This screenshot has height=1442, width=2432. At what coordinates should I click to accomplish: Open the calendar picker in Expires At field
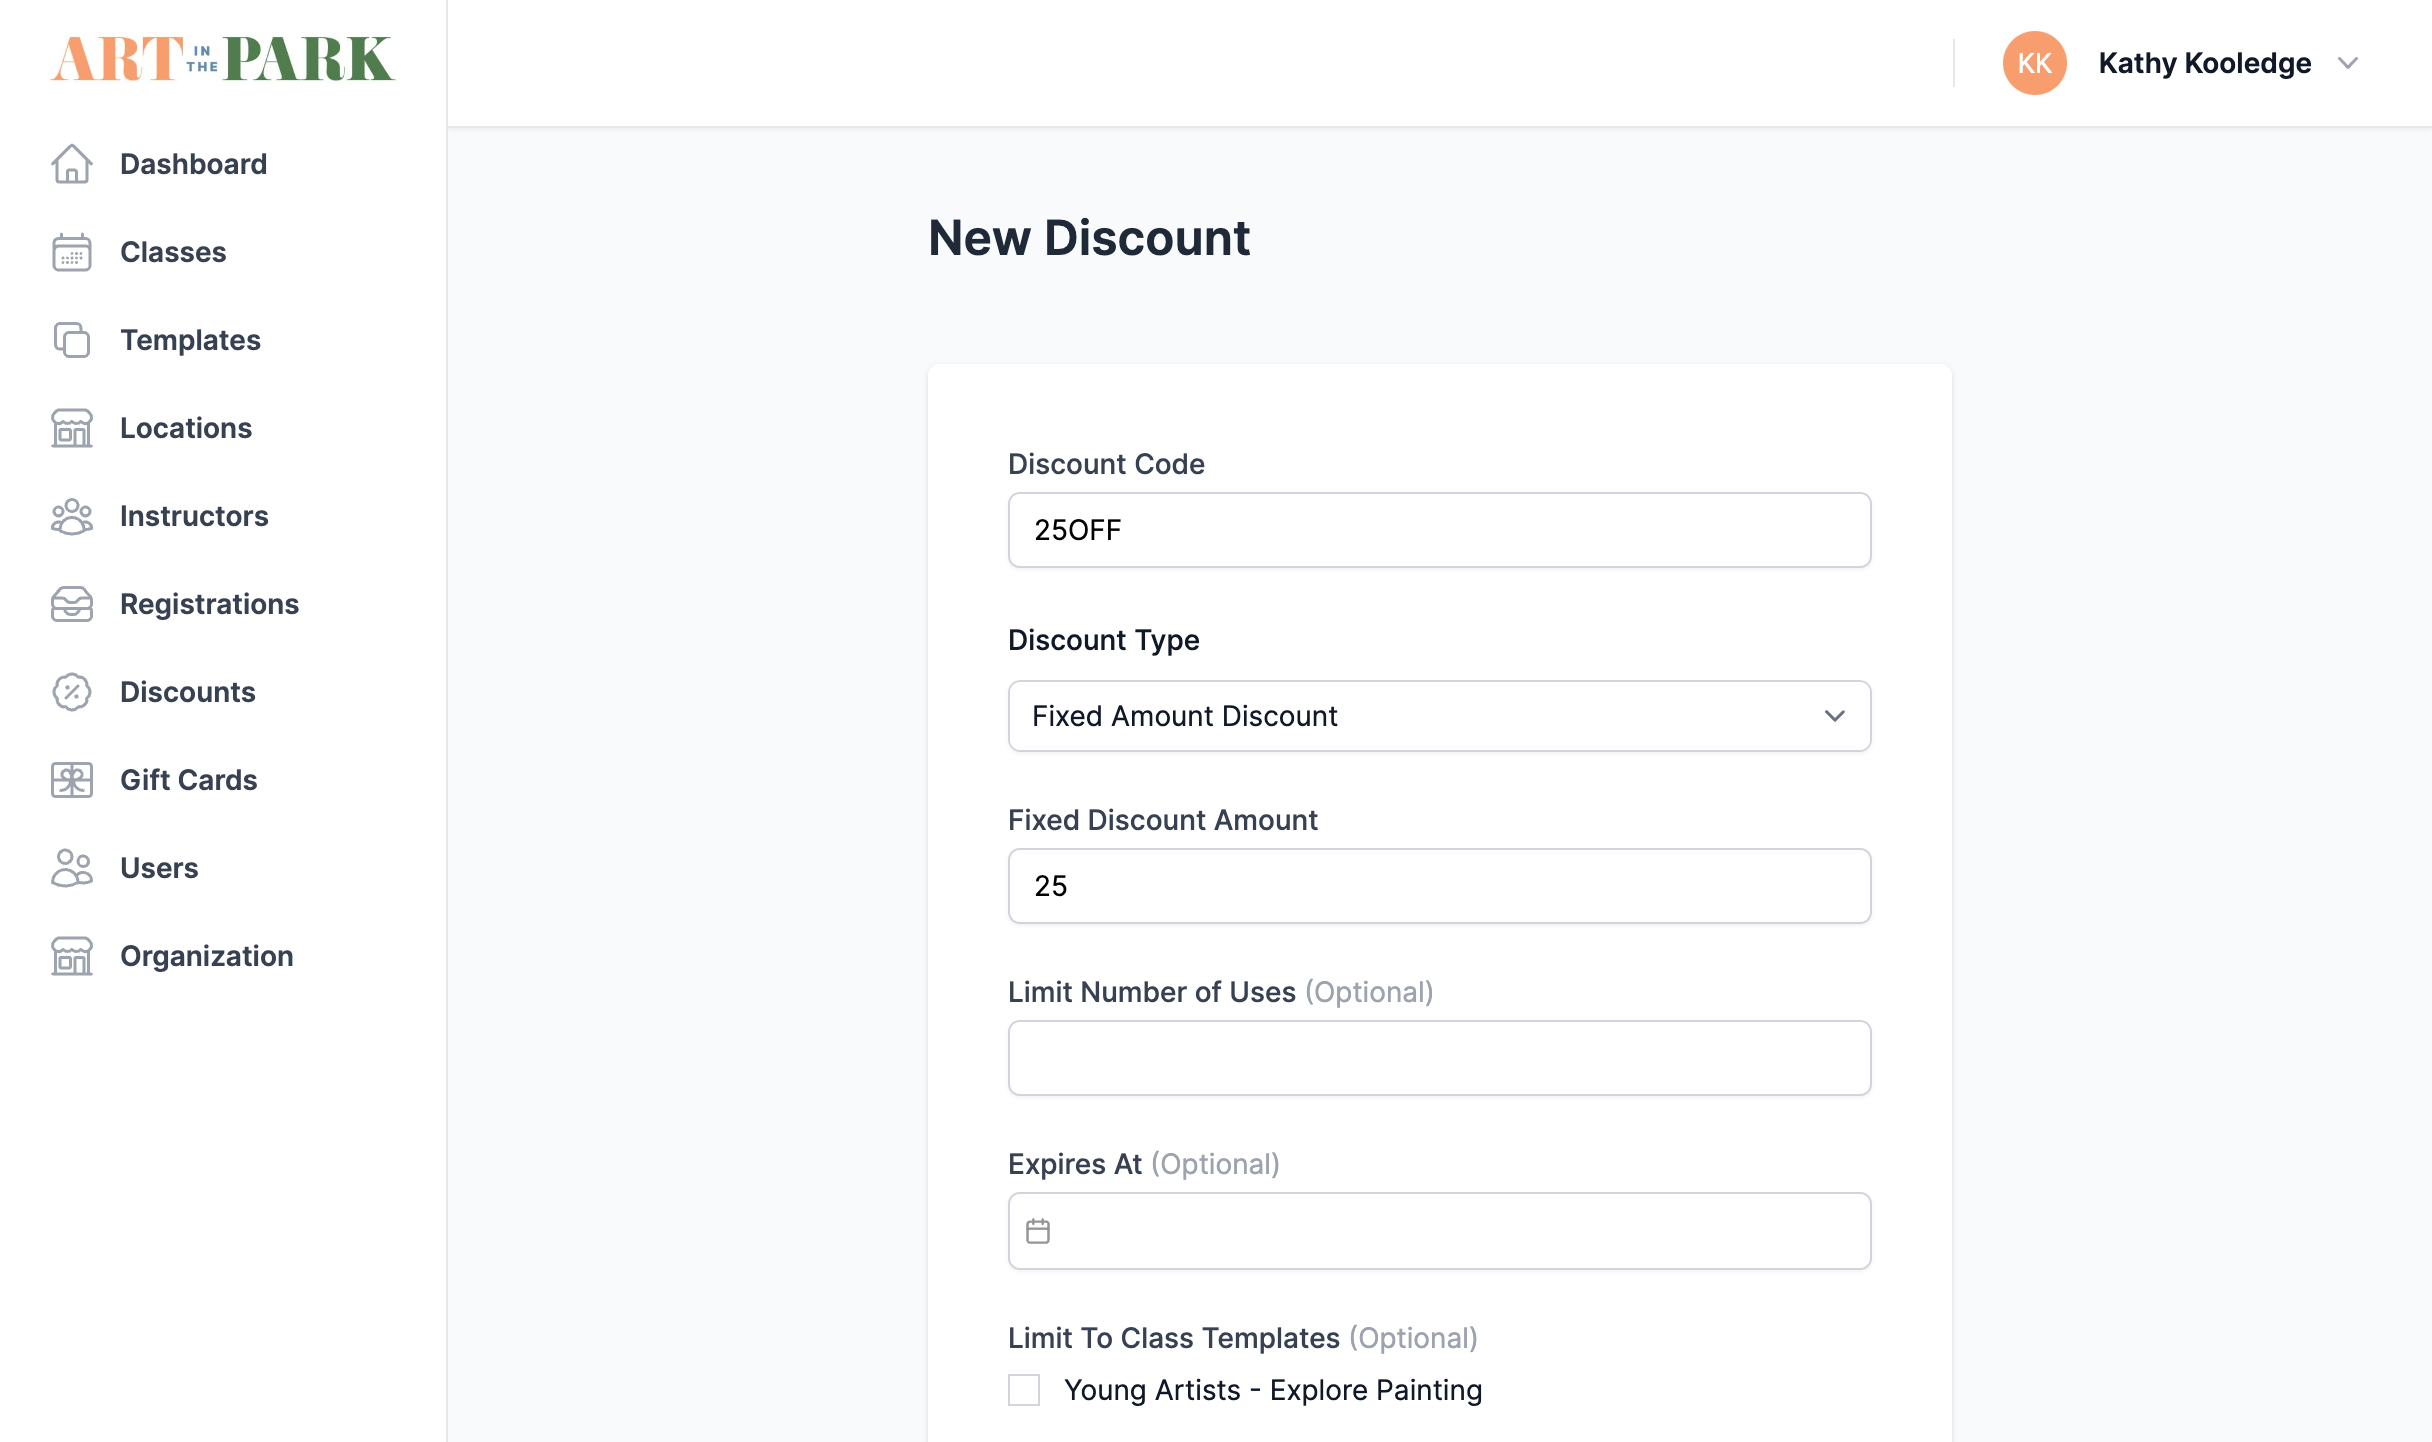click(x=1039, y=1231)
